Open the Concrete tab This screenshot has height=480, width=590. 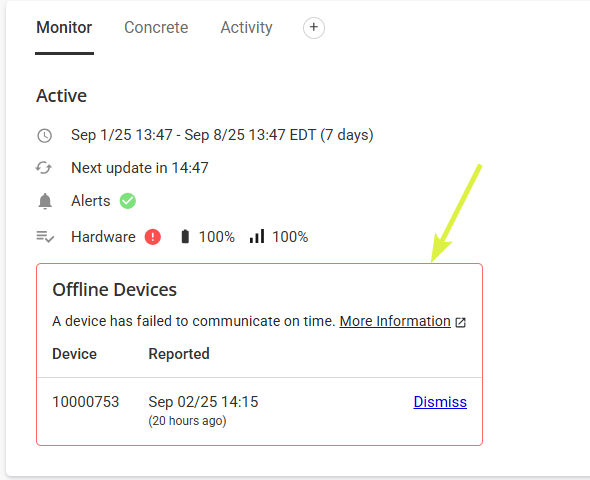tap(156, 27)
